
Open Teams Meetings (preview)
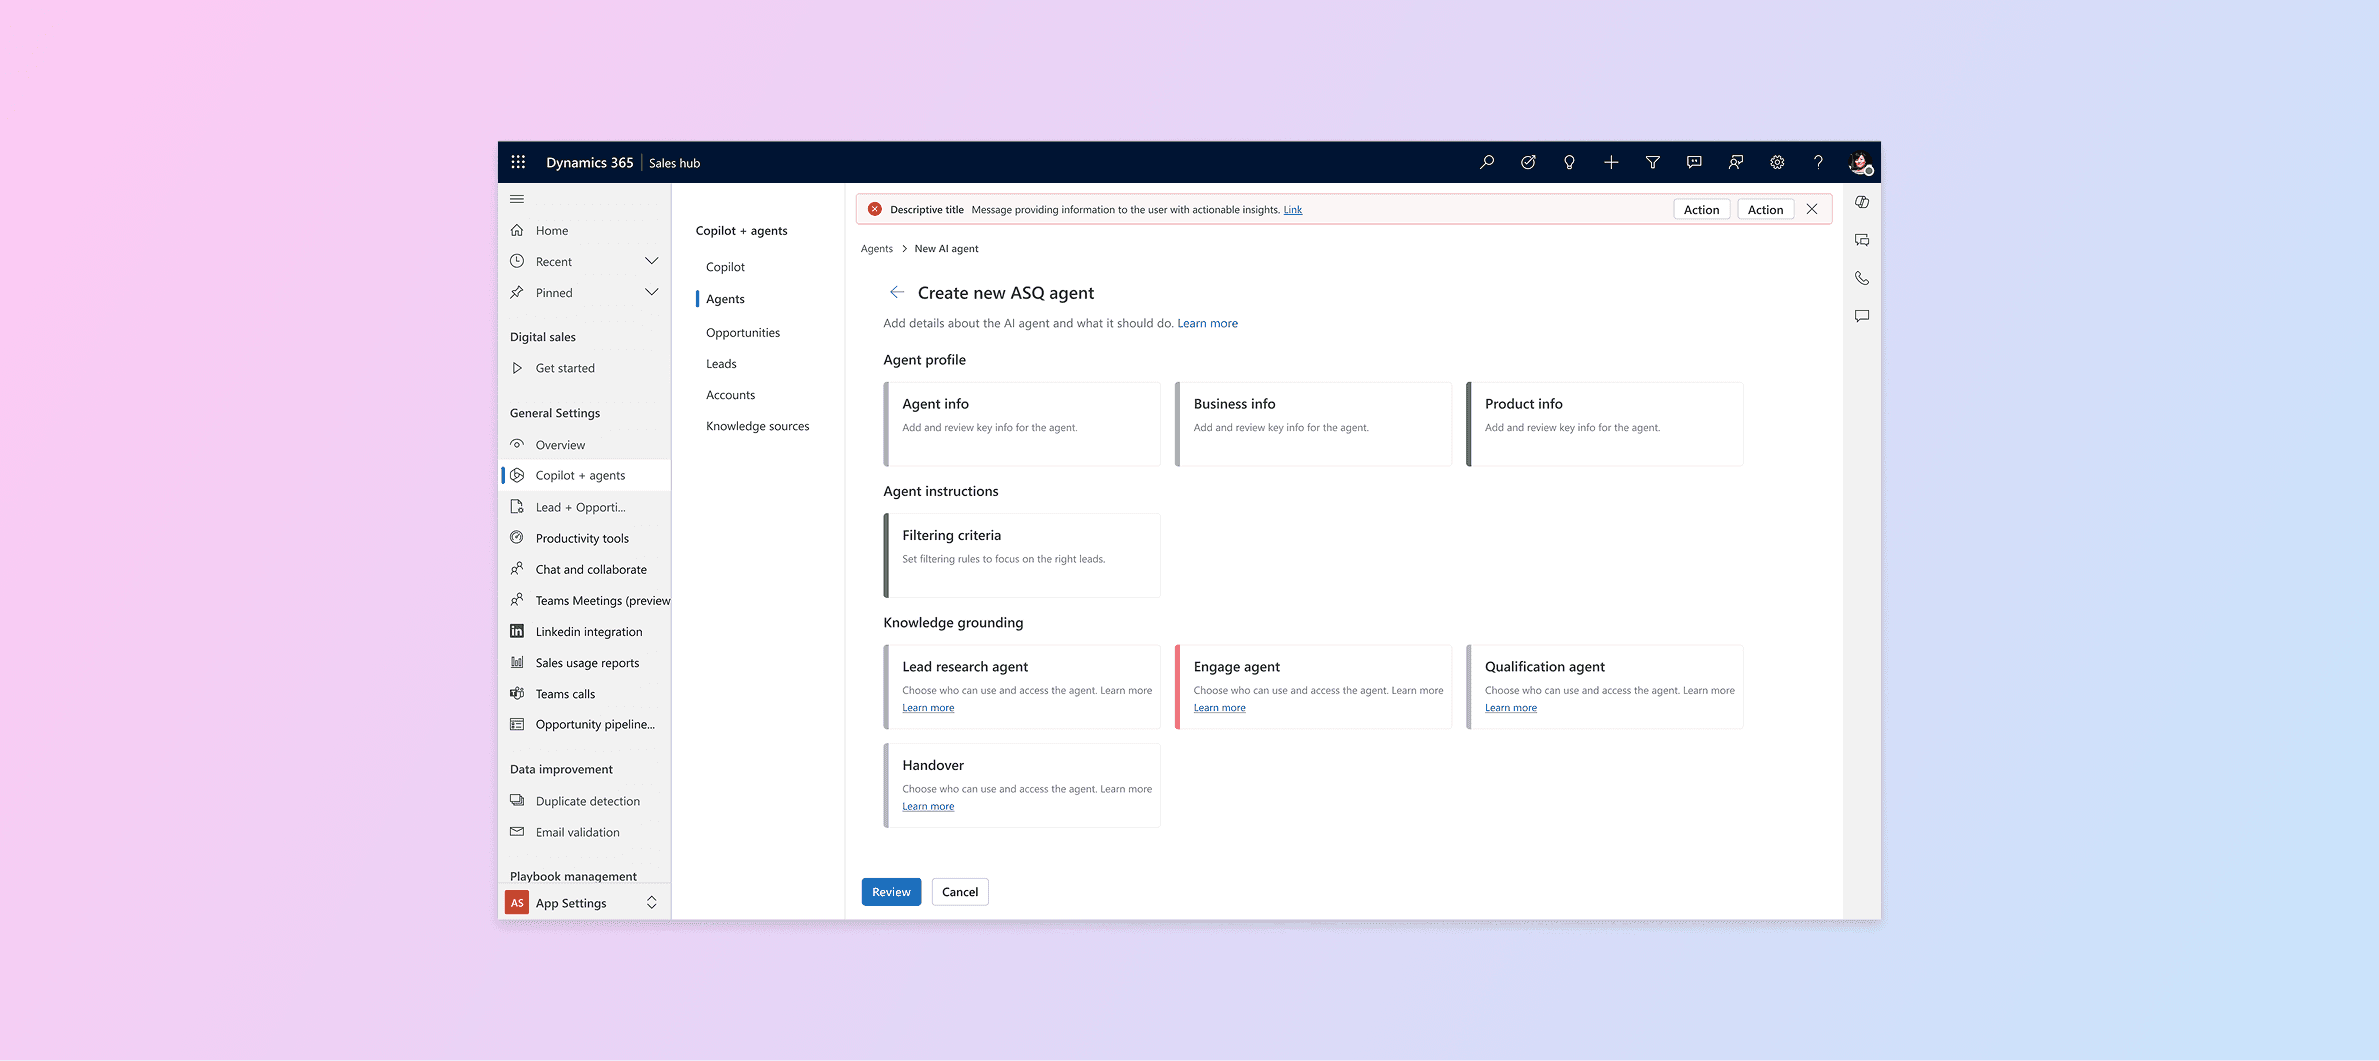pyautogui.click(x=585, y=600)
